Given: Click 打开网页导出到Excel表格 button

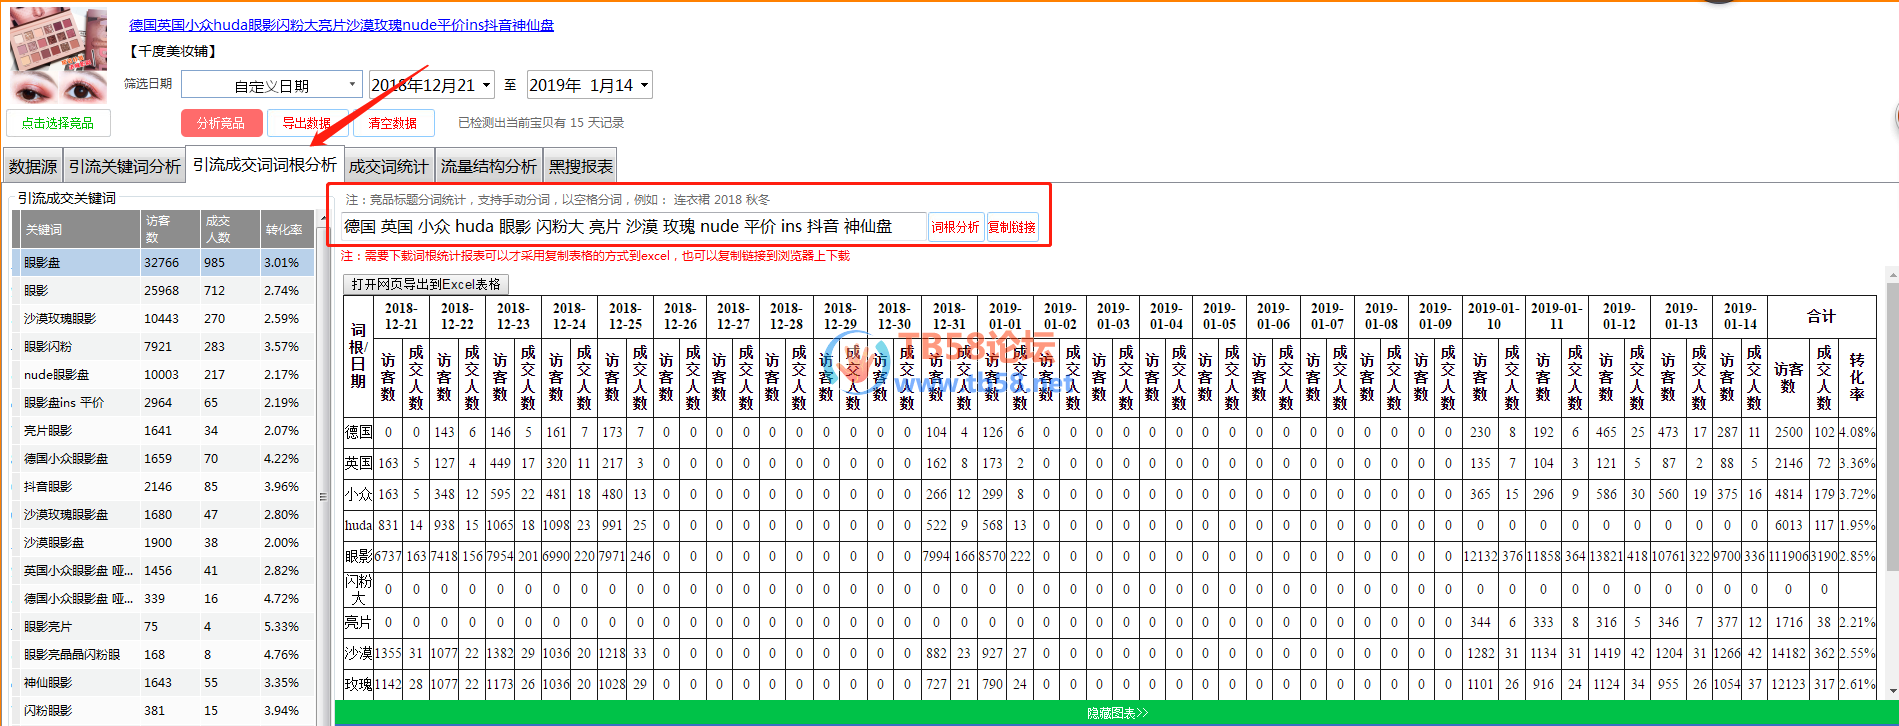Looking at the screenshot, I should click(x=426, y=284).
